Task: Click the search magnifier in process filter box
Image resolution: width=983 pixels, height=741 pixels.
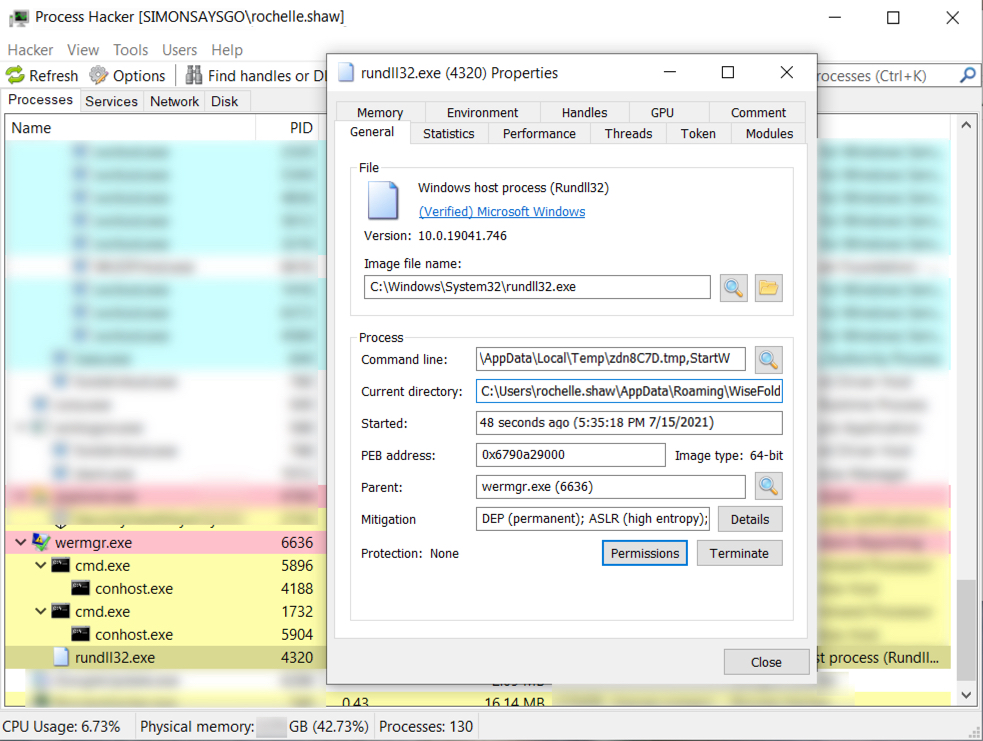Action: (967, 75)
